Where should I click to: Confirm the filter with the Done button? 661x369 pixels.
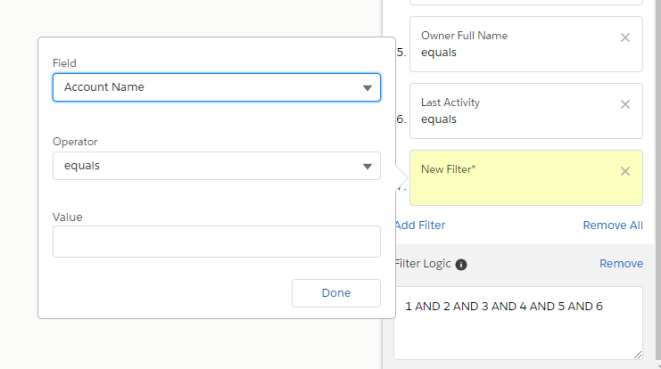(x=336, y=293)
